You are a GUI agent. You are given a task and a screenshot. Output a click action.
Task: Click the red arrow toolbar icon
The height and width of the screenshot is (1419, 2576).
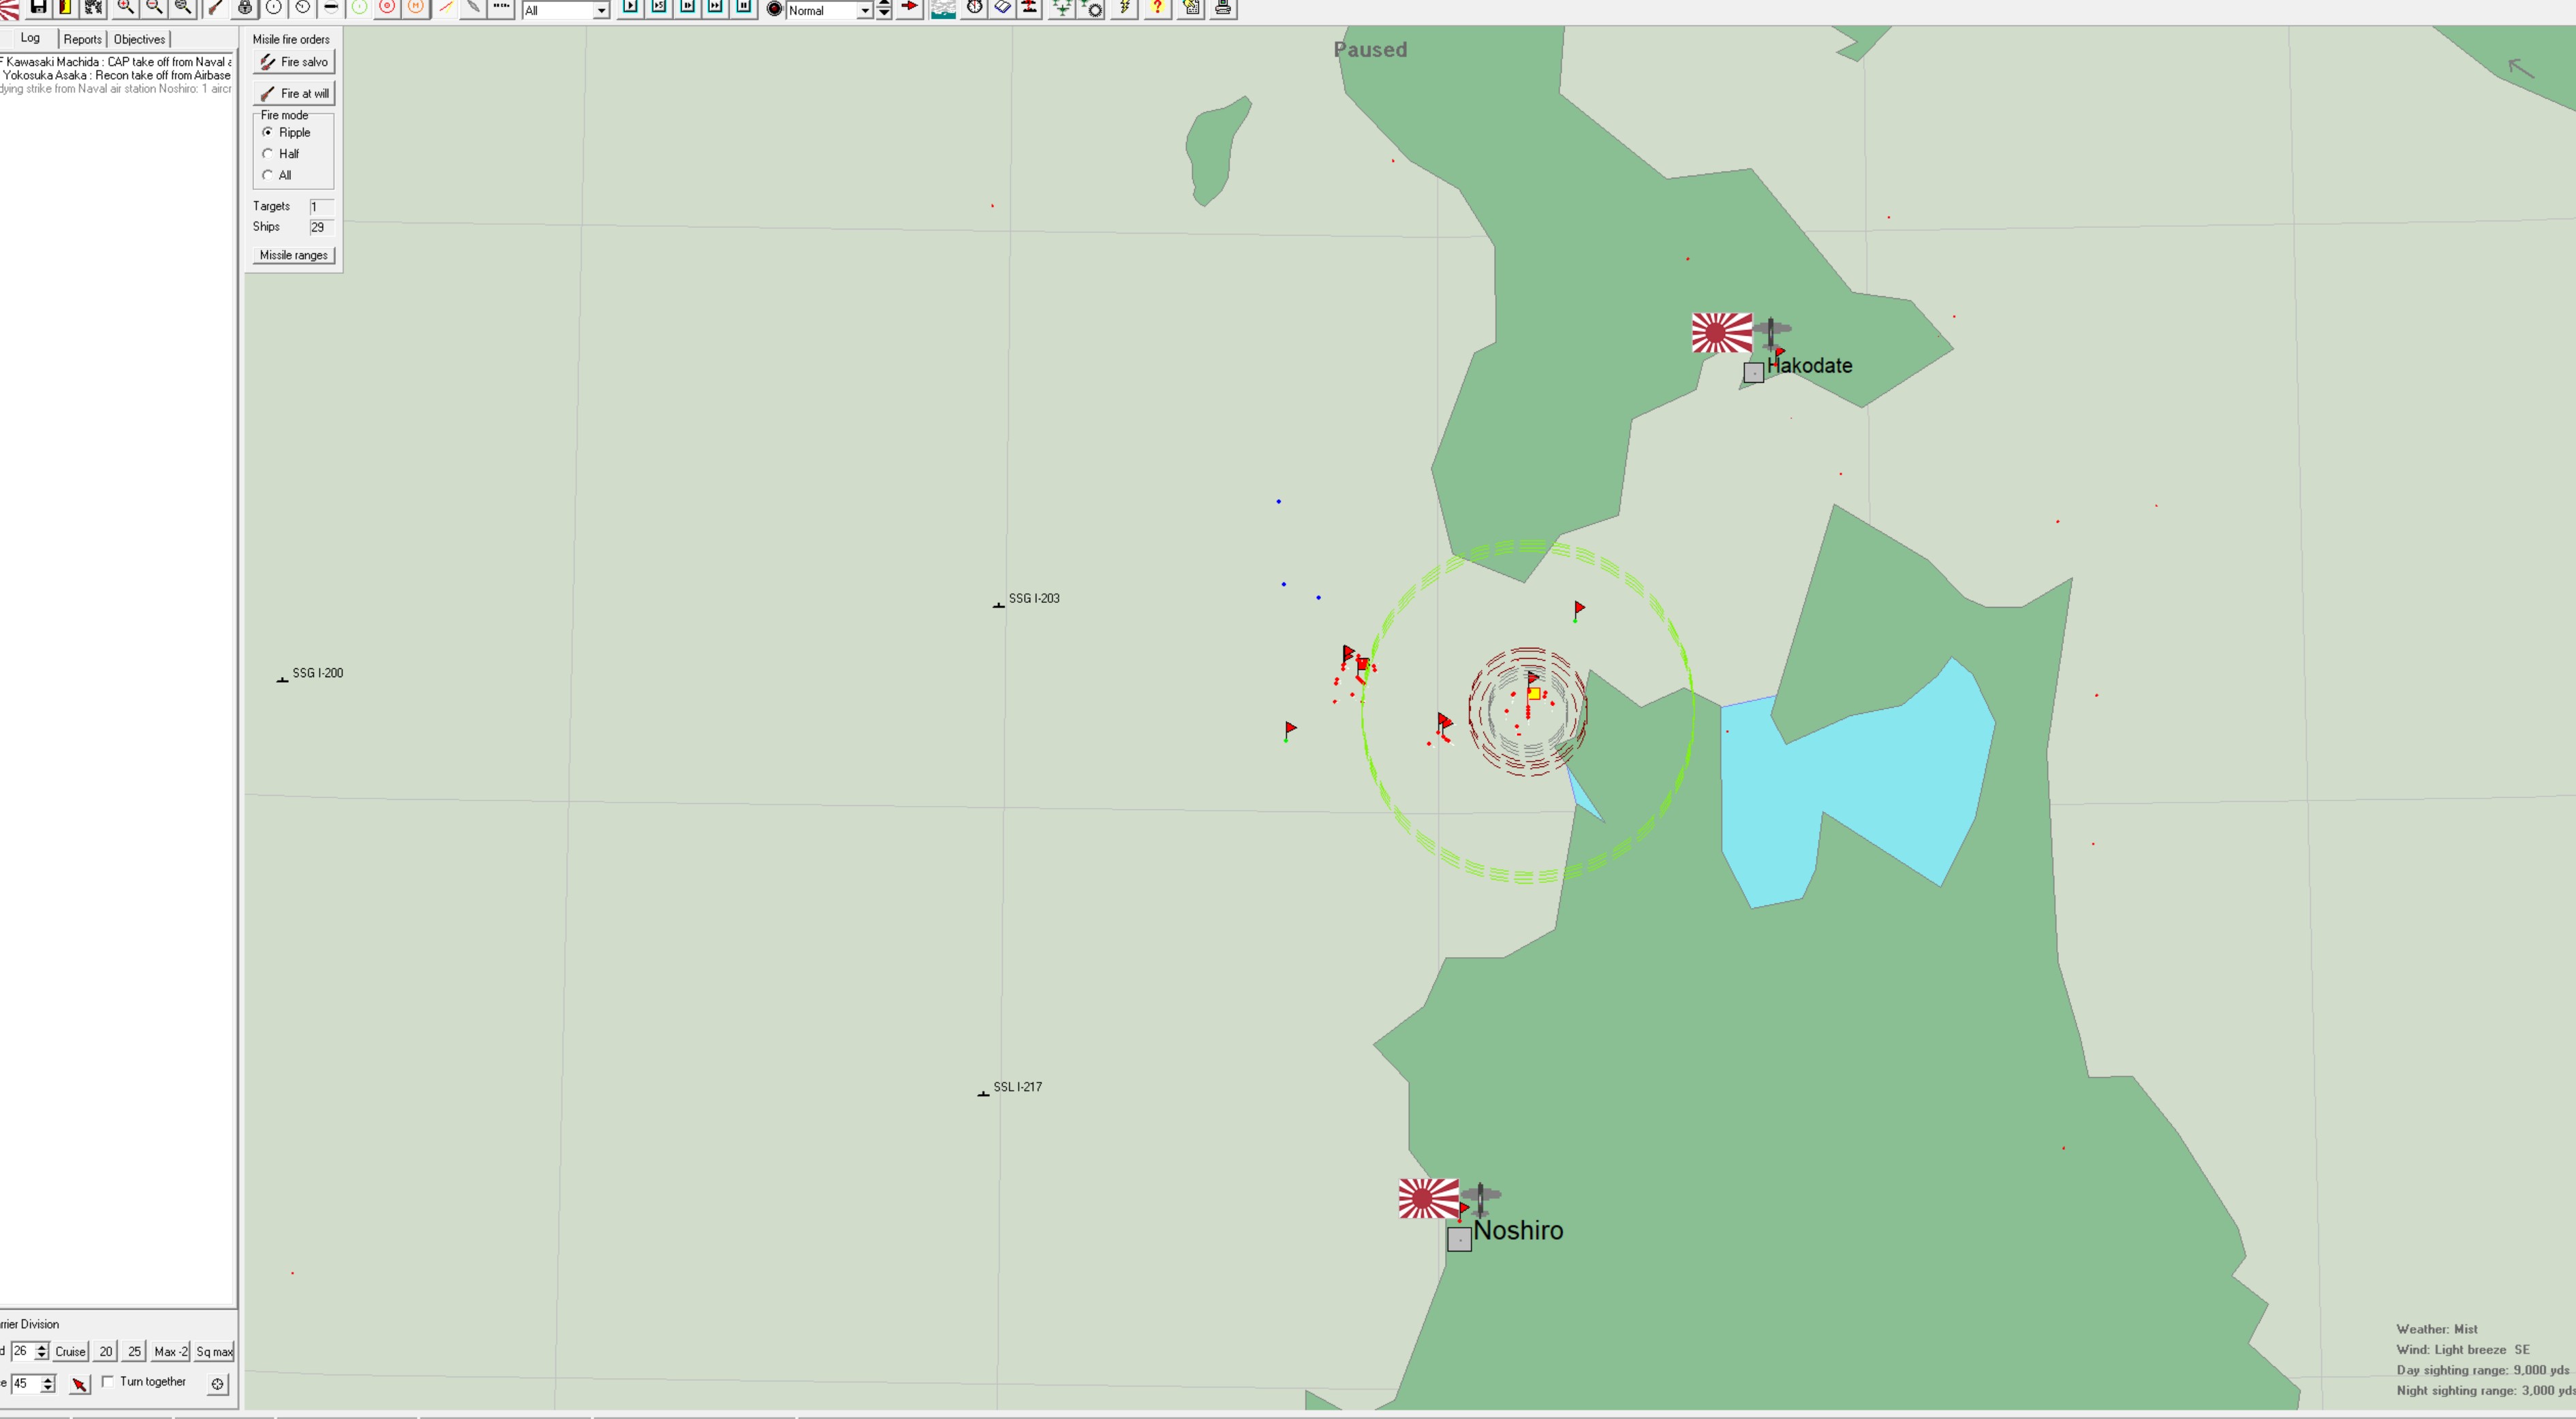coord(909,8)
